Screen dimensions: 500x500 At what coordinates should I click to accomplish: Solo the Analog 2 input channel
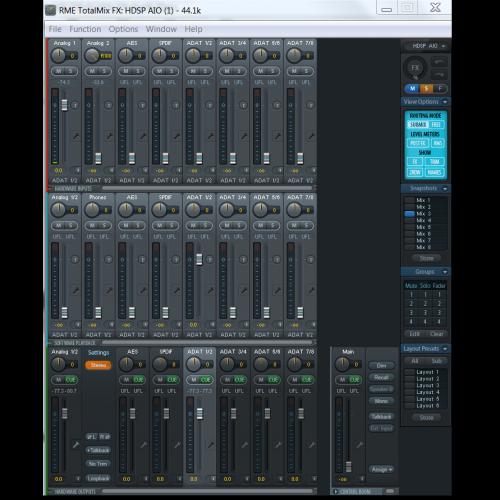pyautogui.click(x=104, y=71)
